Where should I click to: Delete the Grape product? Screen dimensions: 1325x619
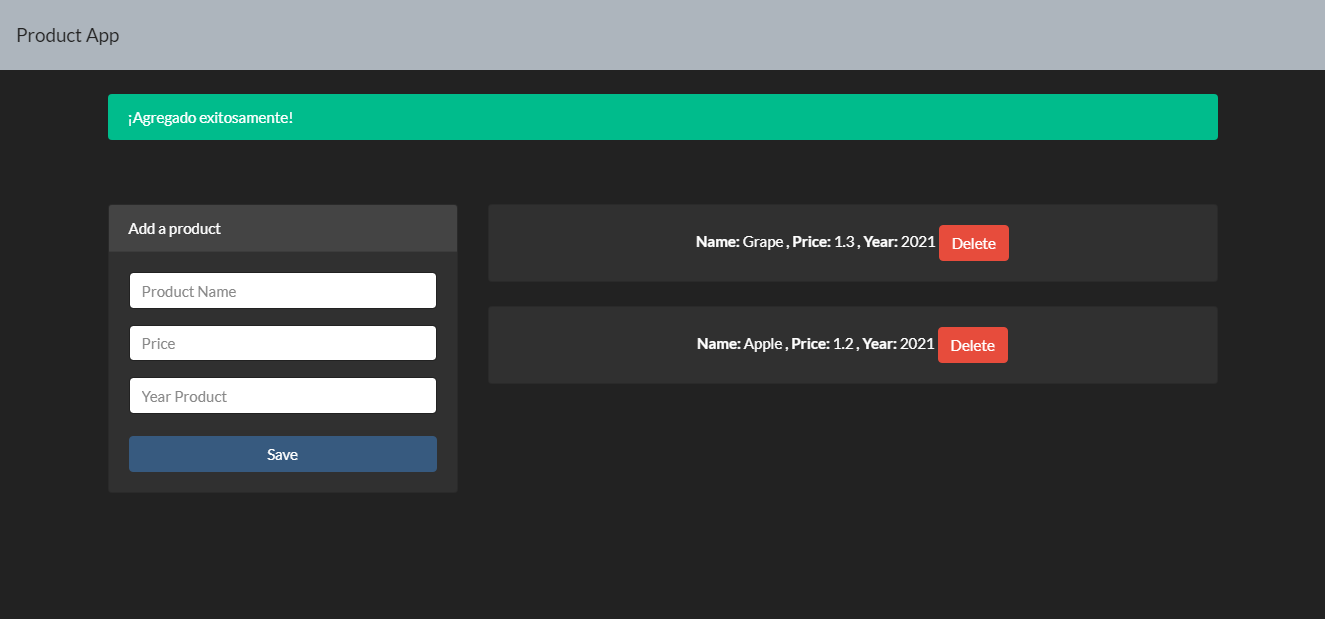pos(973,242)
